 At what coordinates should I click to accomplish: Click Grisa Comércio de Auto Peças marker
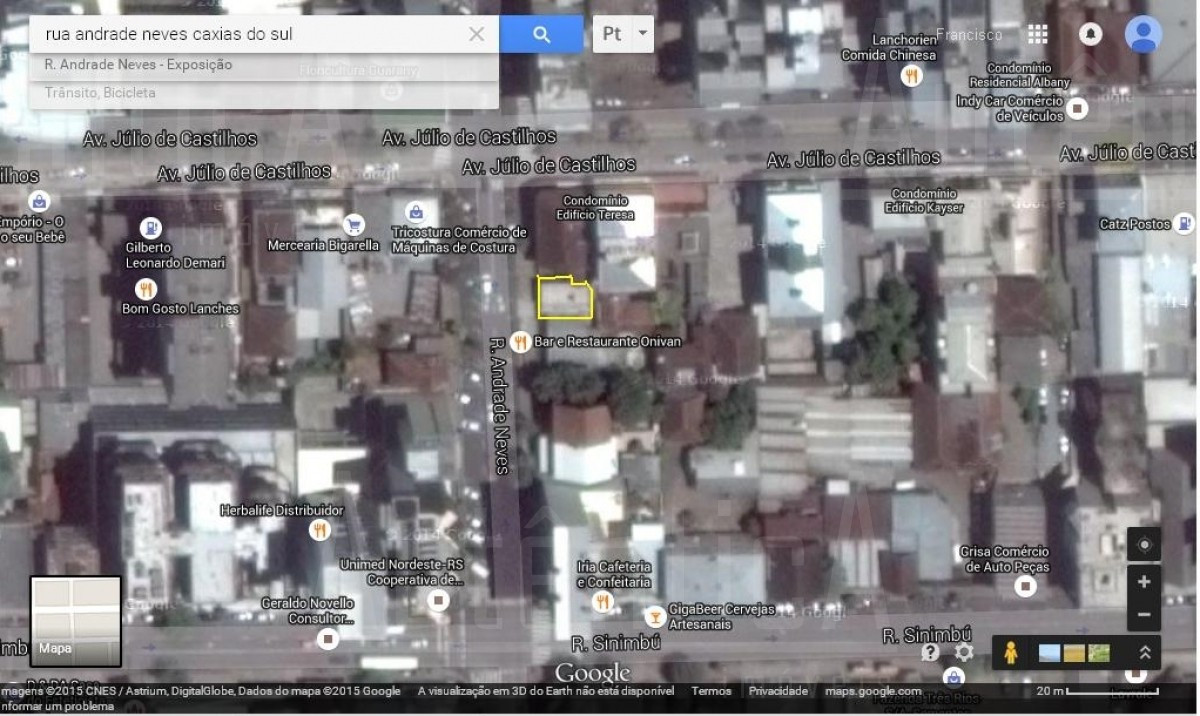(x=1025, y=587)
